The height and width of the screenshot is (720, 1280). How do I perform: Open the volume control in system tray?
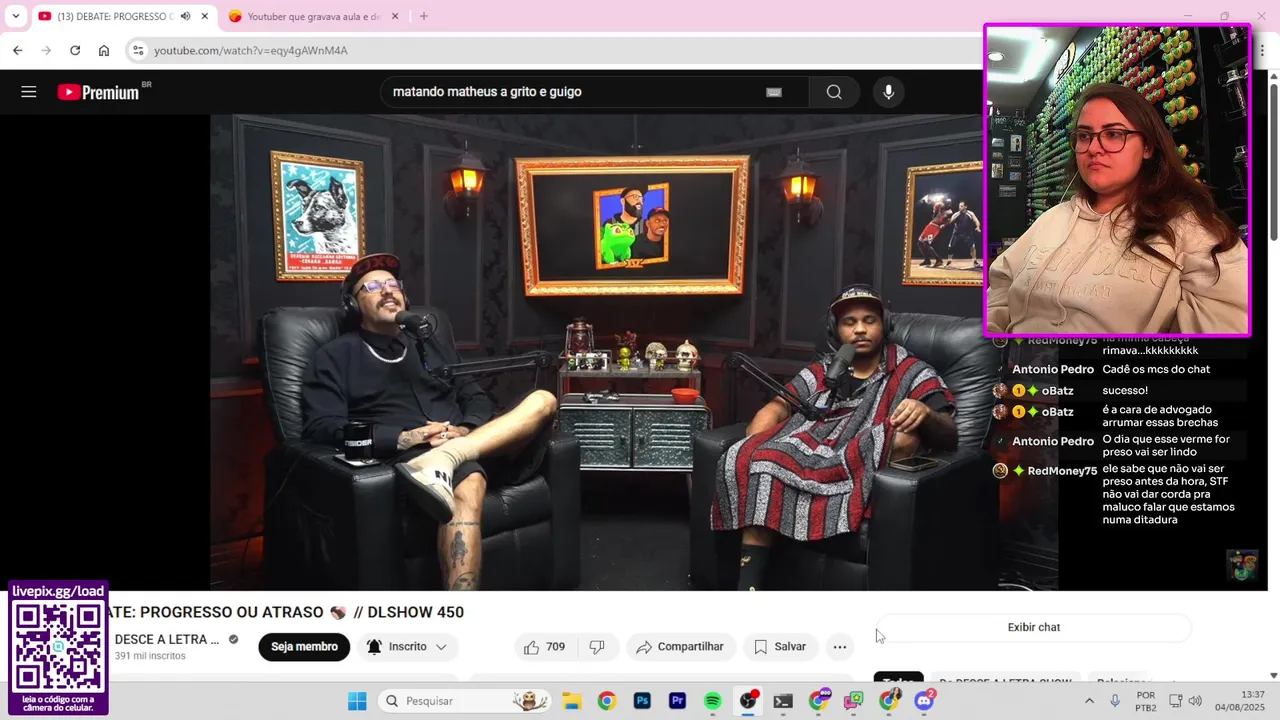point(1195,701)
